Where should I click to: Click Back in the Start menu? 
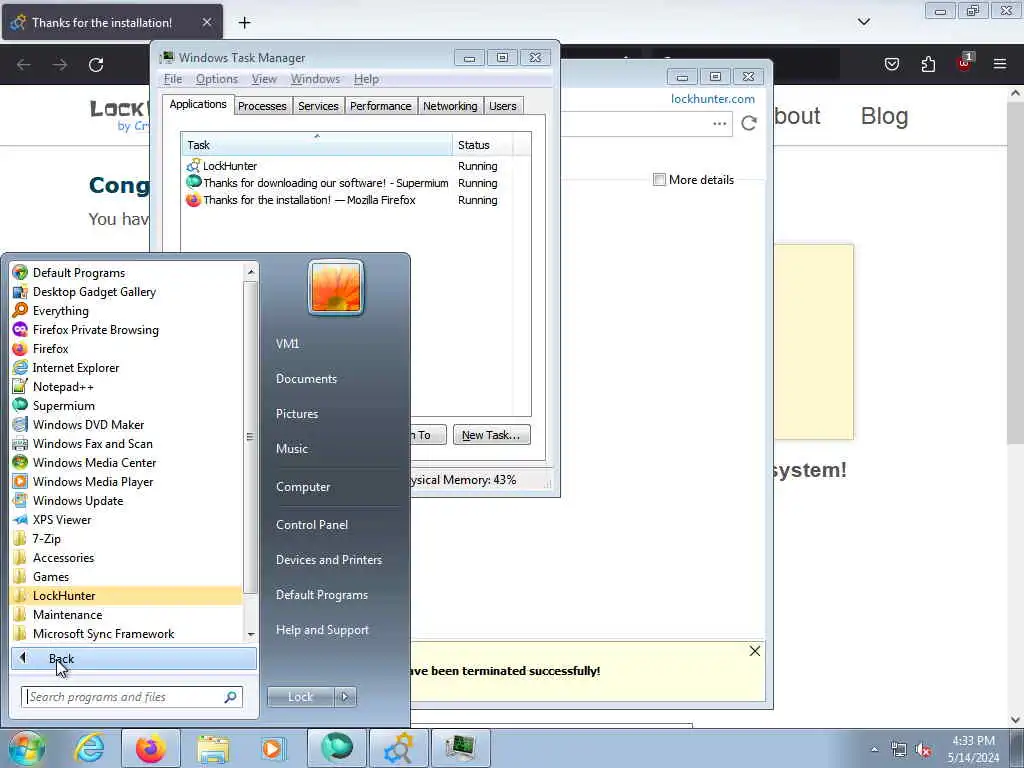[134, 658]
